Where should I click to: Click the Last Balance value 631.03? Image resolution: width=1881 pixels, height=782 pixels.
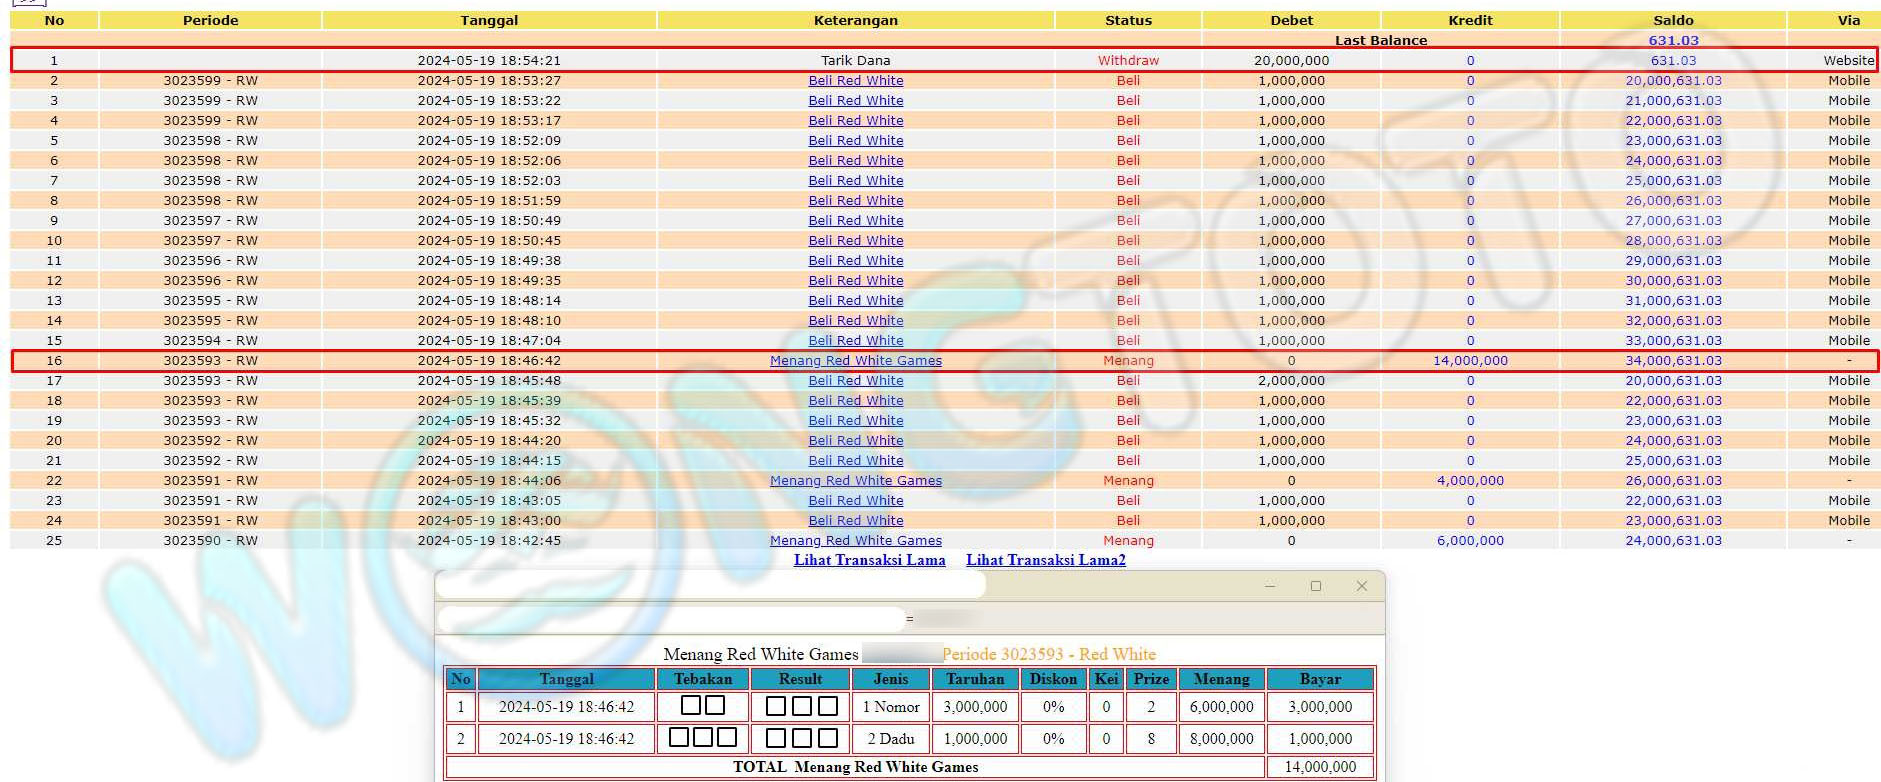pyautogui.click(x=1673, y=41)
